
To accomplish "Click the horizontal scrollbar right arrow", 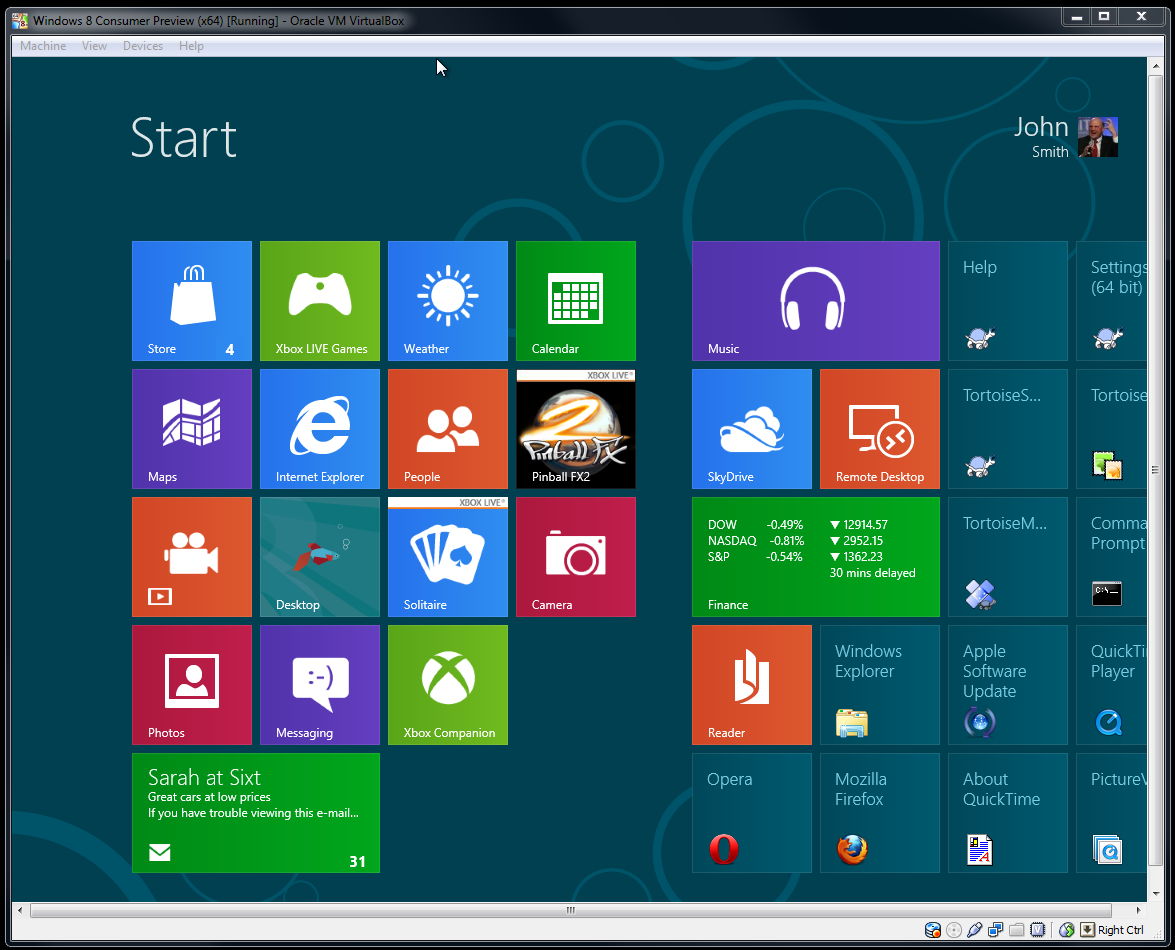I will 1138,910.
